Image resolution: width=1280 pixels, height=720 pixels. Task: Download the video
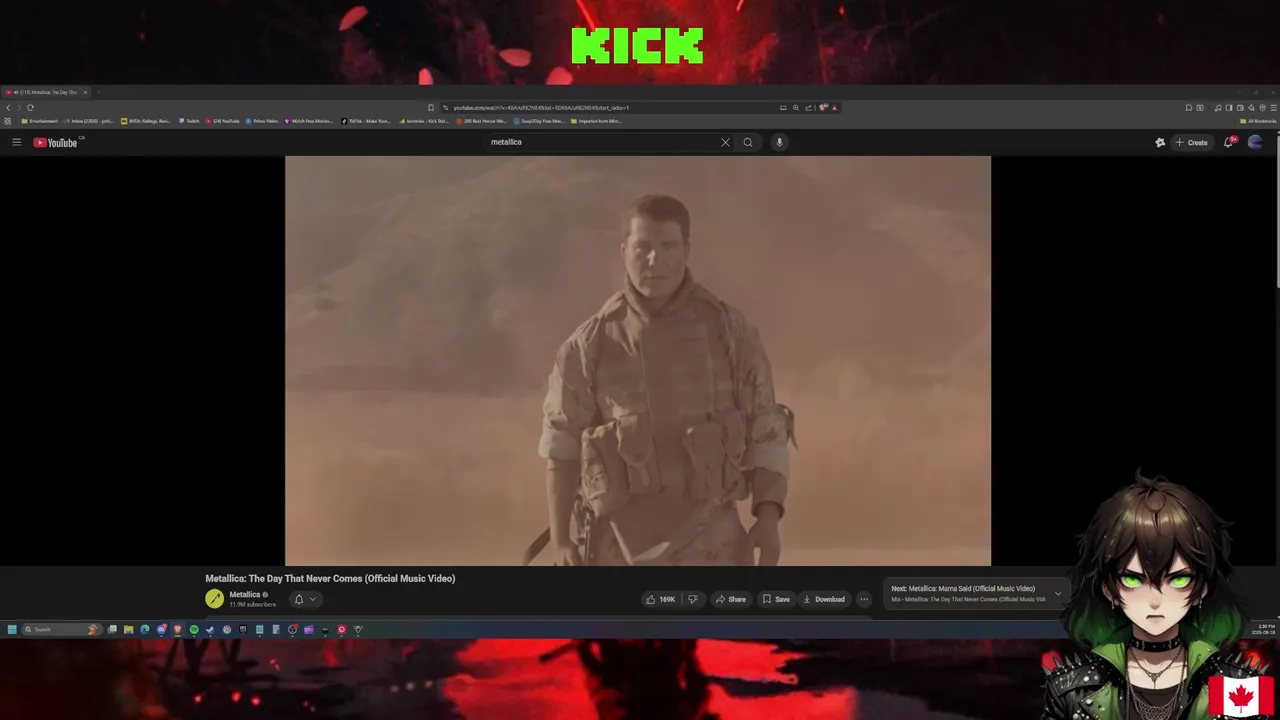(x=824, y=599)
